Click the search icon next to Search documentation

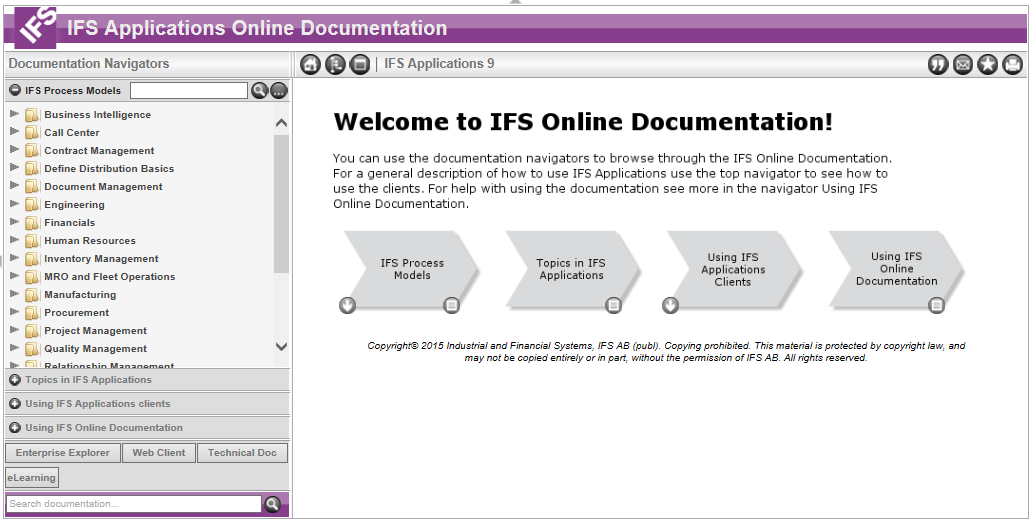tap(272, 504)
